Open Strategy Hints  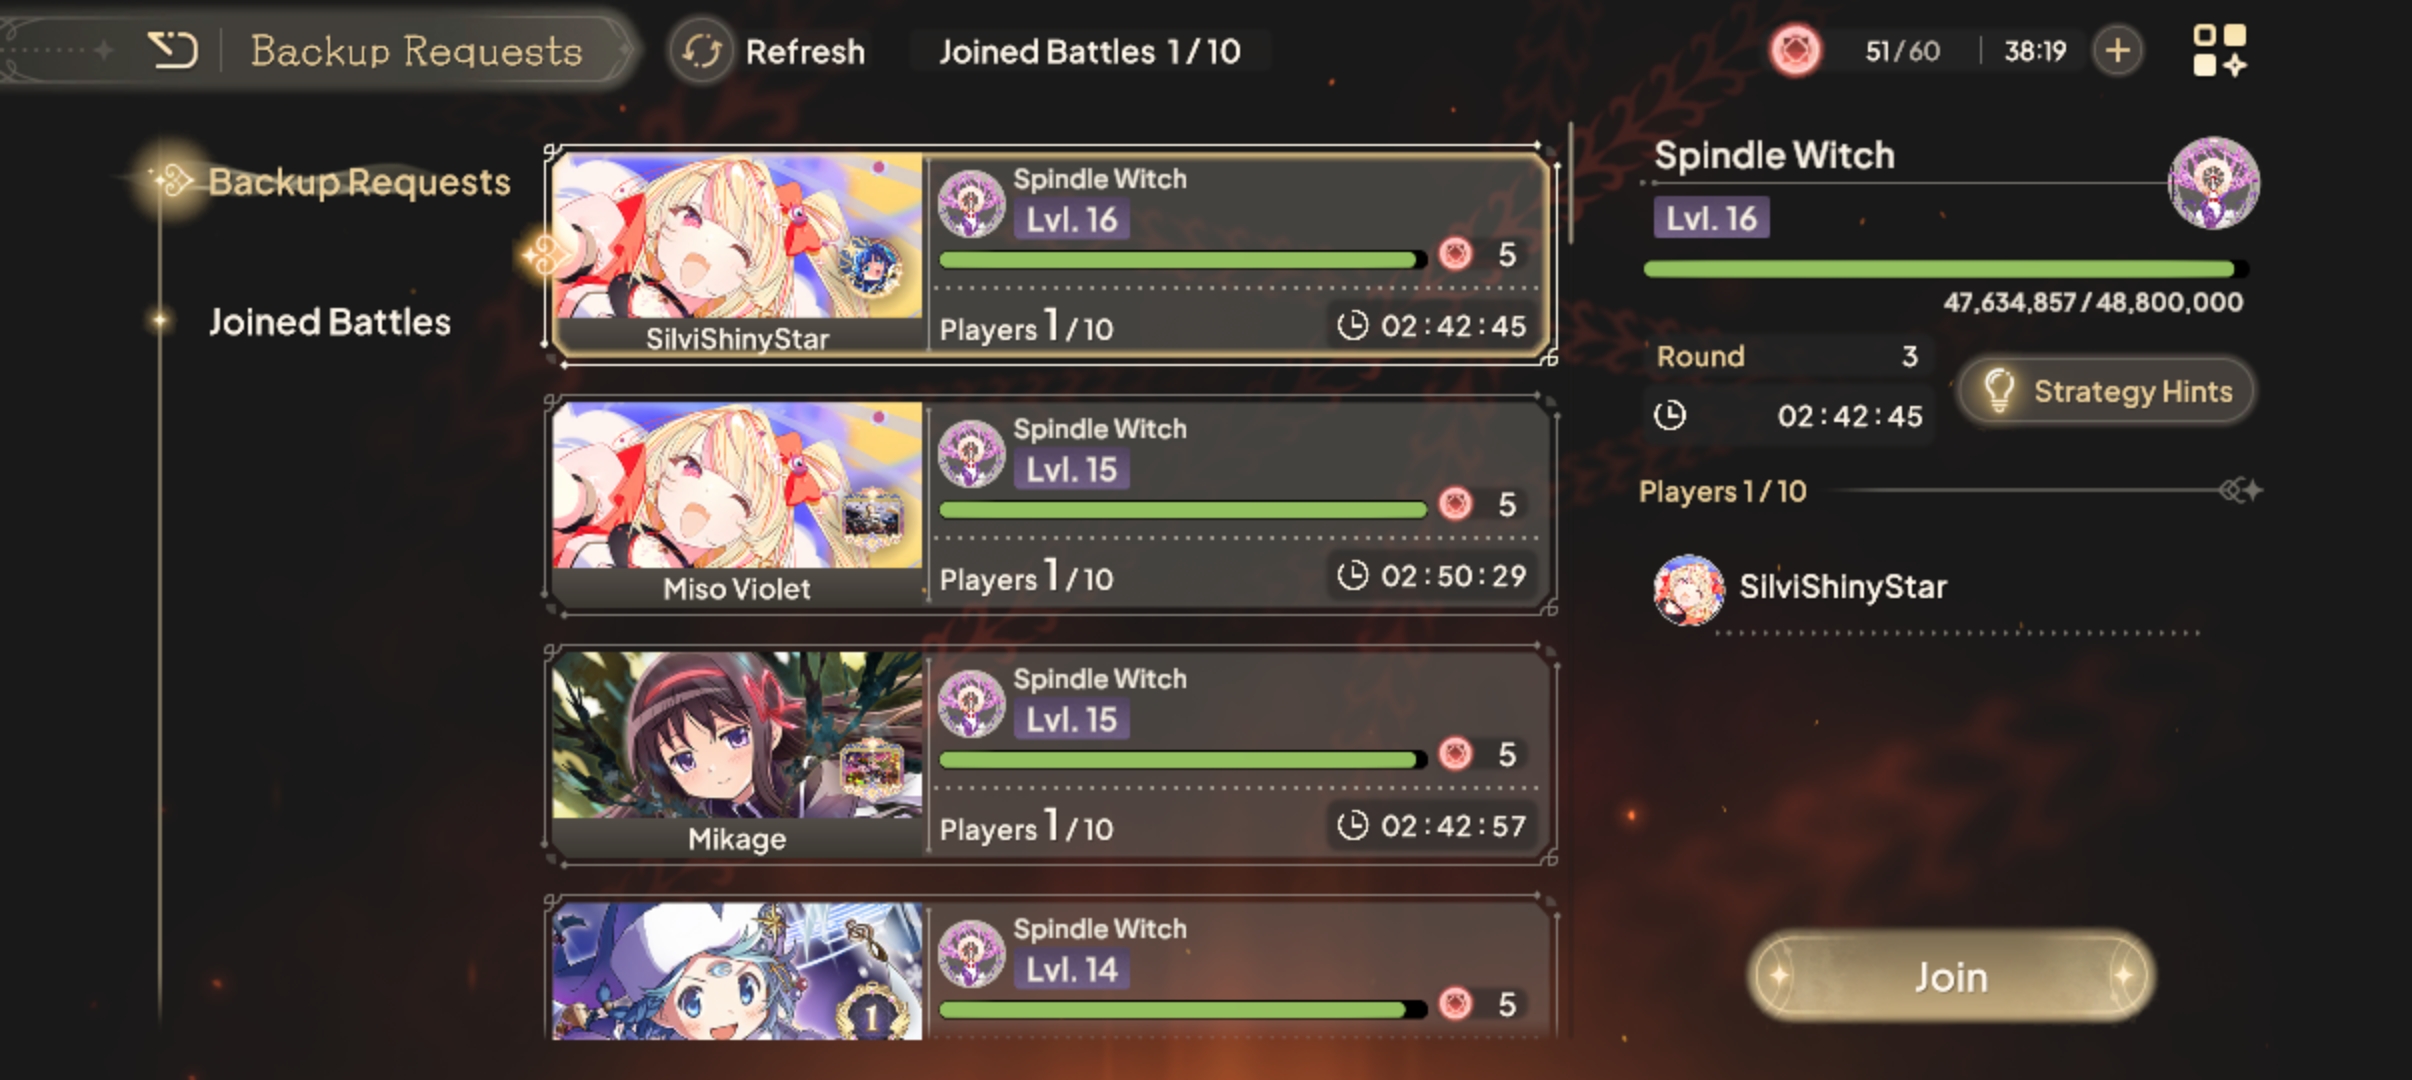click(x=2106, y=391)
